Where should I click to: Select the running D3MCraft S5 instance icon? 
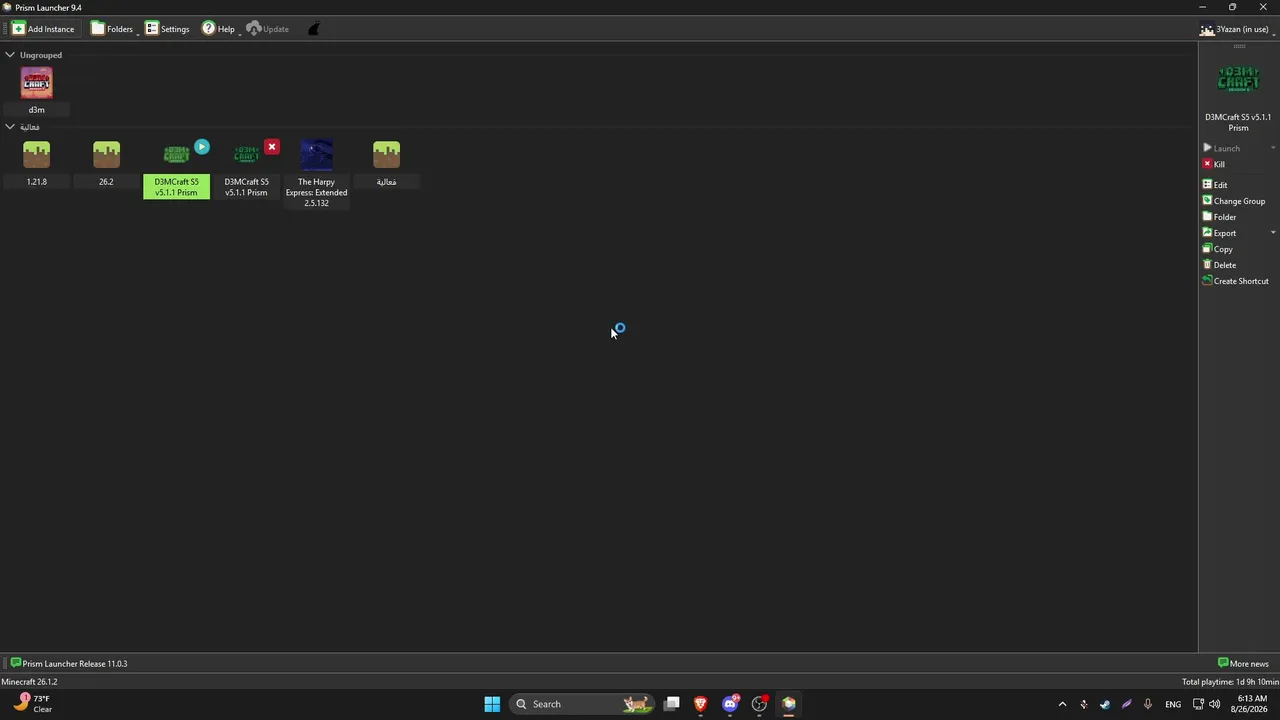[x=177, y=155]
